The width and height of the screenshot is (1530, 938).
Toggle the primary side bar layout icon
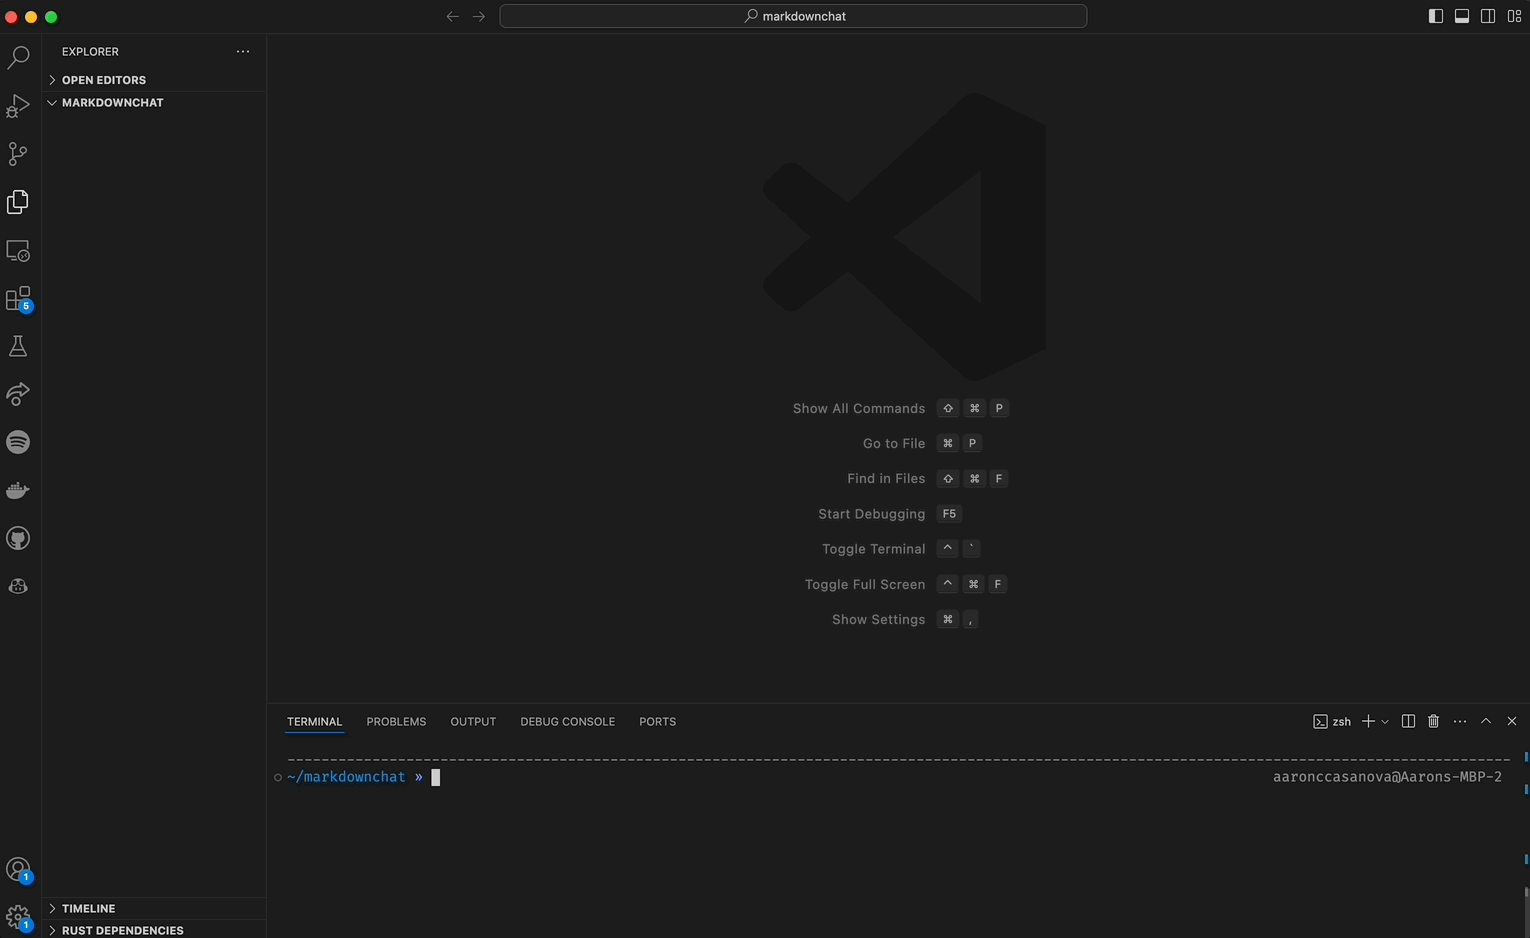tap(1436, 16)
